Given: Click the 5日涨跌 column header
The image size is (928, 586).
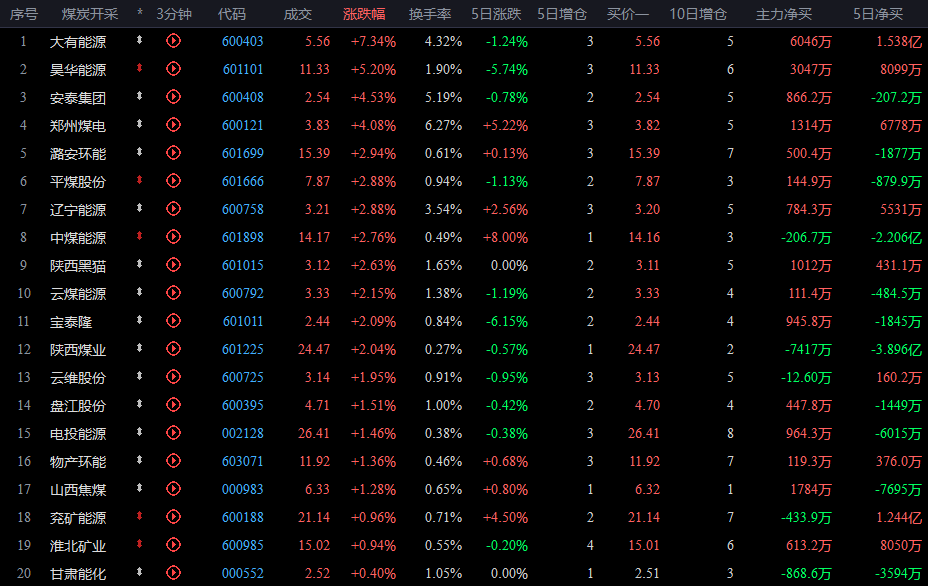Looking at the screenshot, I should [x=496, y=14].
